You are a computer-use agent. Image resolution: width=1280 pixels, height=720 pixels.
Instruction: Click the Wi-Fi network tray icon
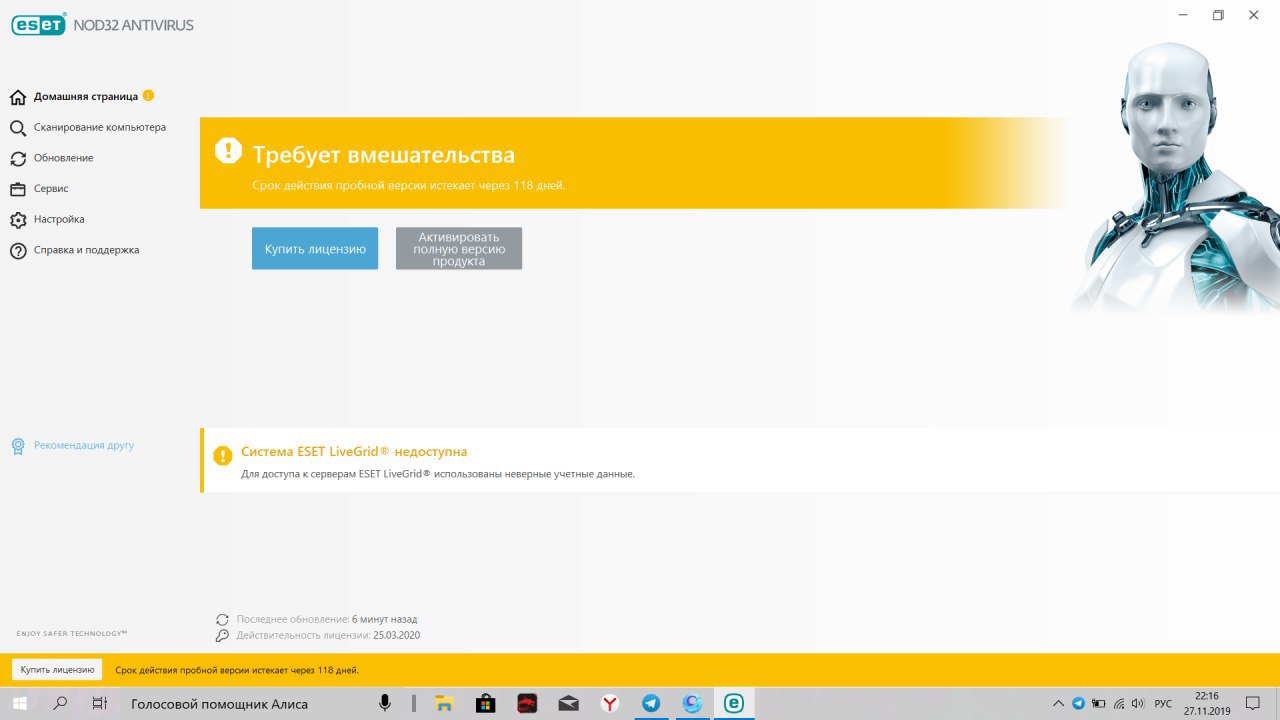click(x=1119, y=704)
